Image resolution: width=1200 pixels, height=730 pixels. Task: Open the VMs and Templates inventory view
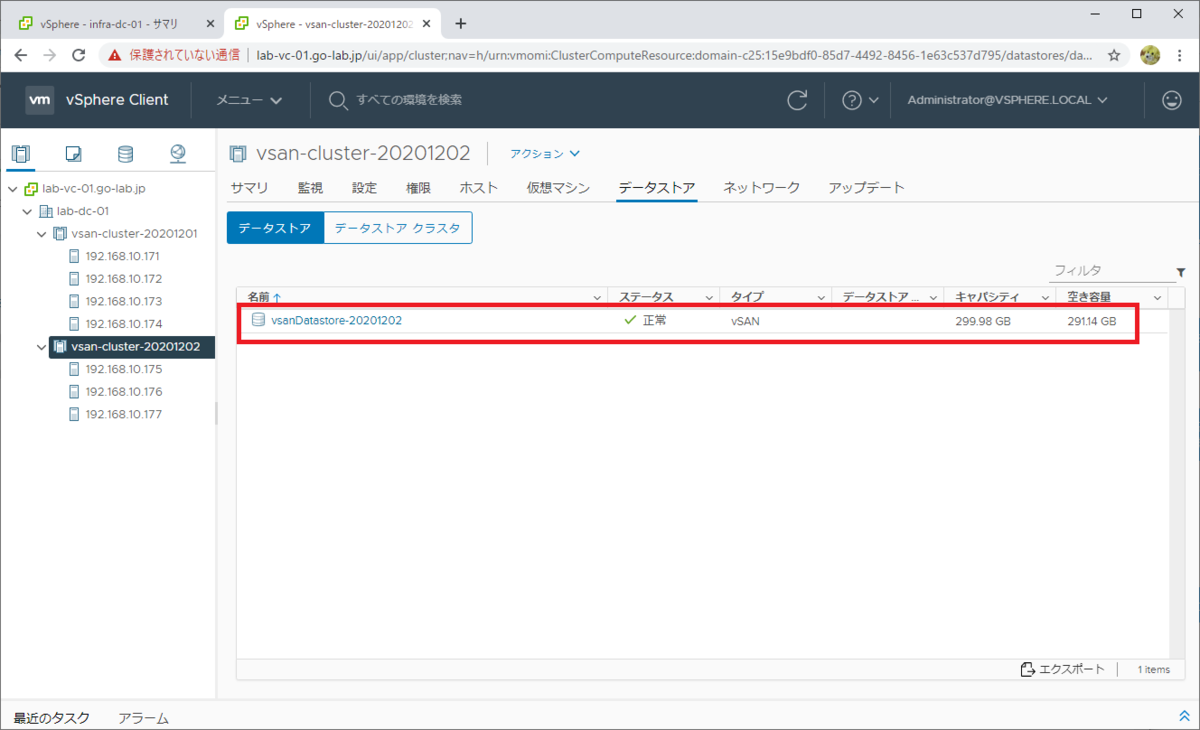[73, 154]
